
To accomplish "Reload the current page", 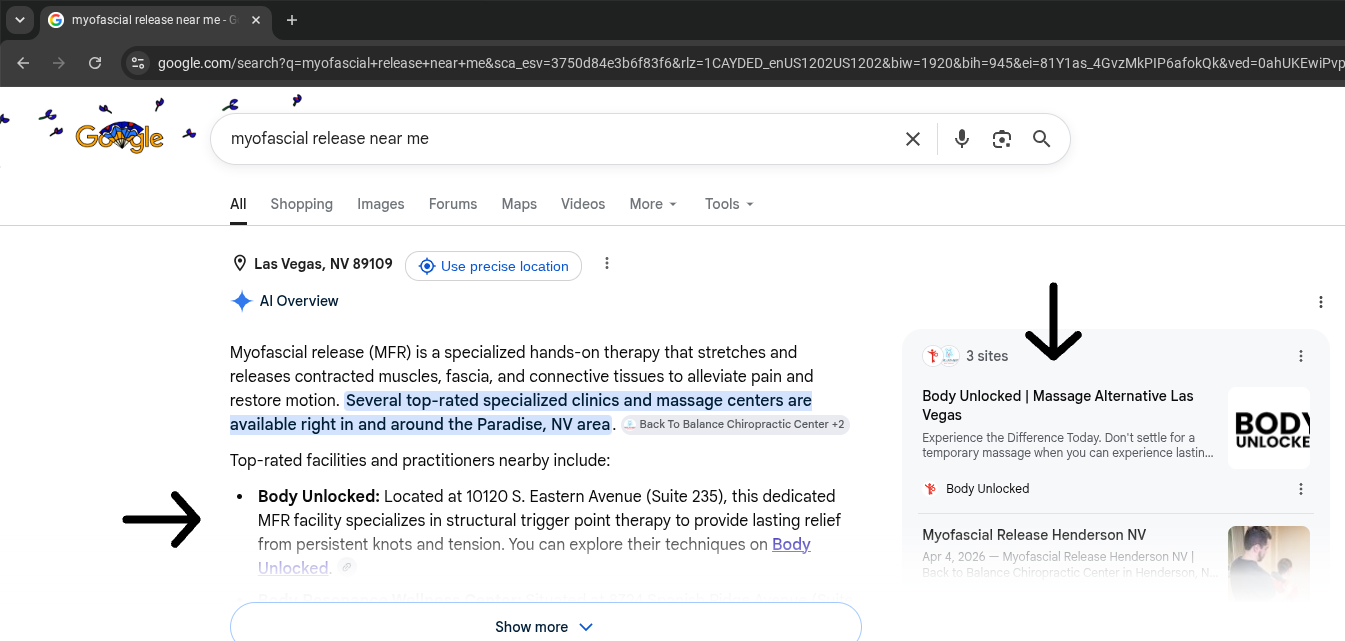I will 95,63.
